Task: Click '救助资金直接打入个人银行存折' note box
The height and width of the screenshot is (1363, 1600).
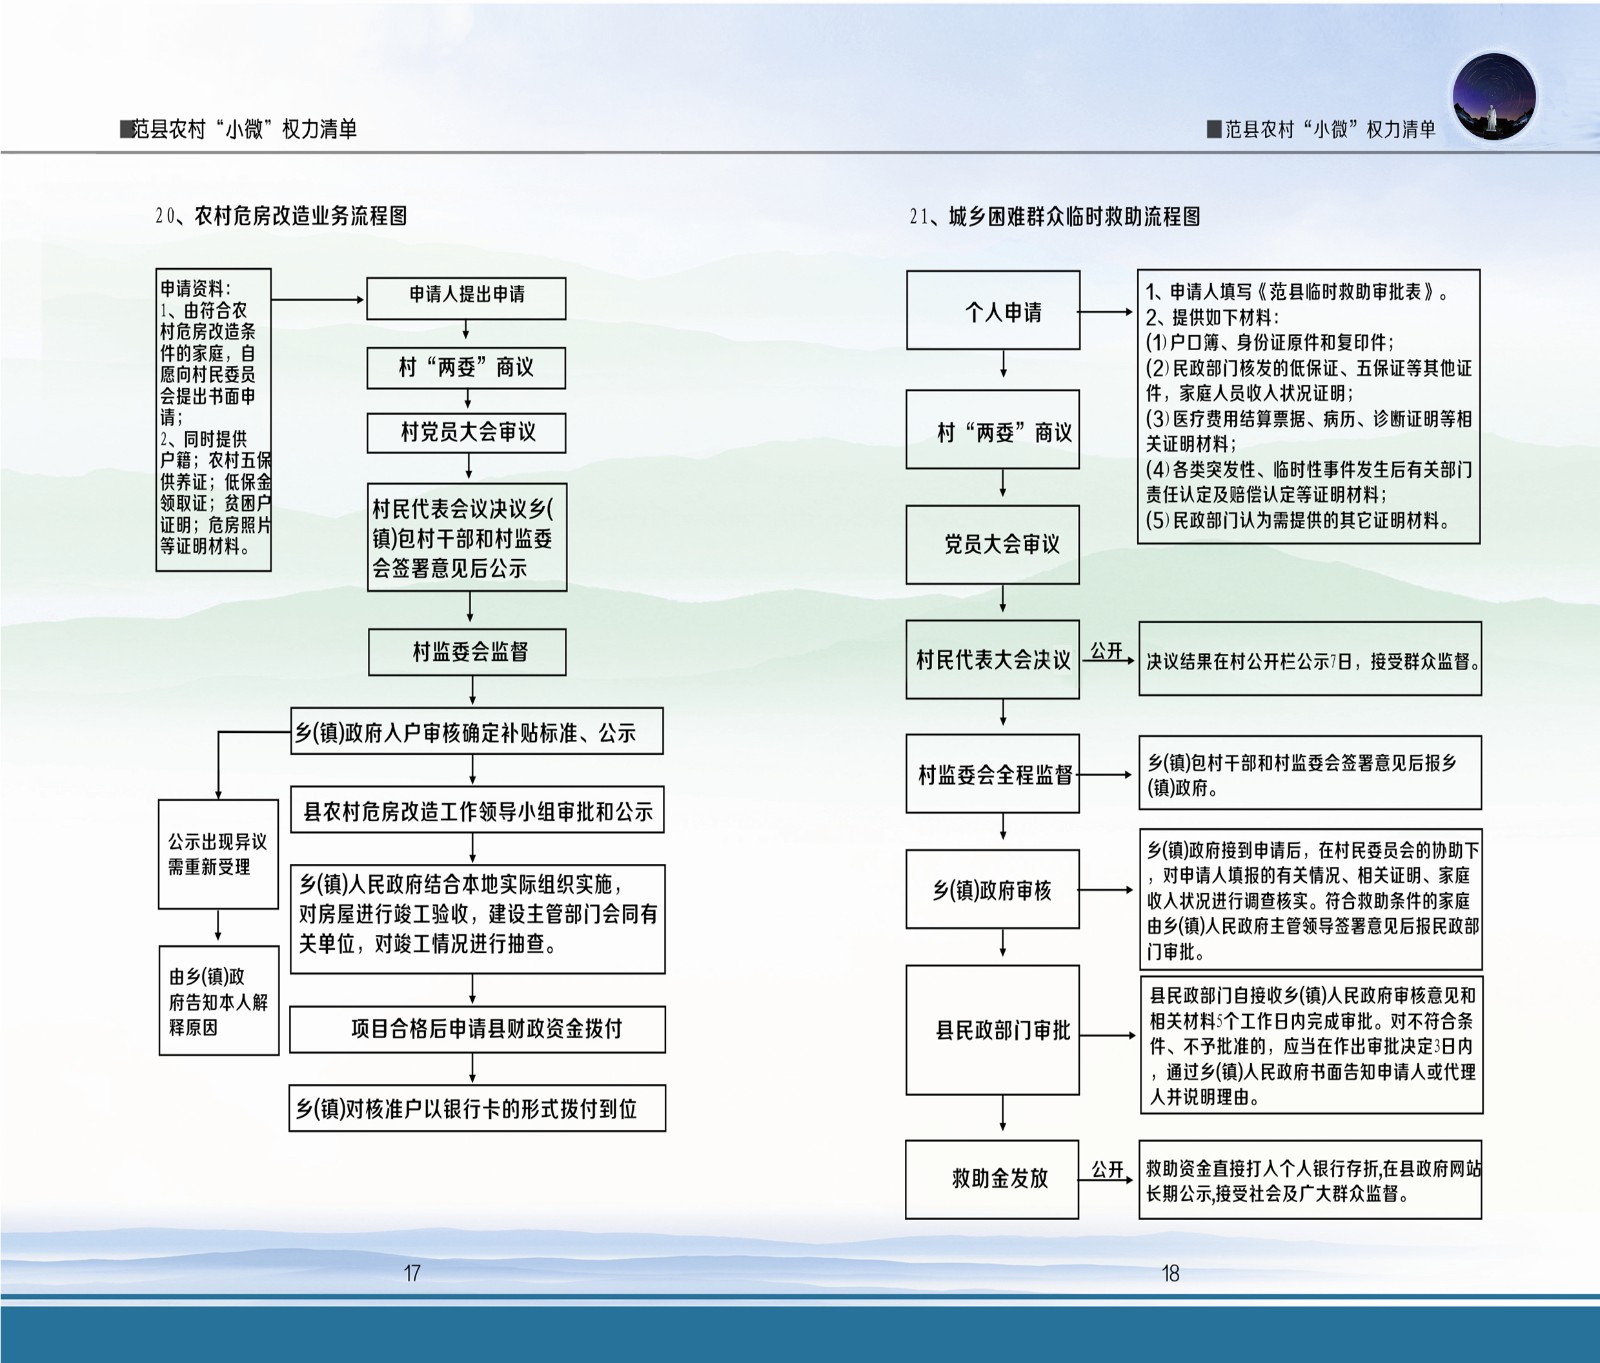Action: [1310, 1180]
